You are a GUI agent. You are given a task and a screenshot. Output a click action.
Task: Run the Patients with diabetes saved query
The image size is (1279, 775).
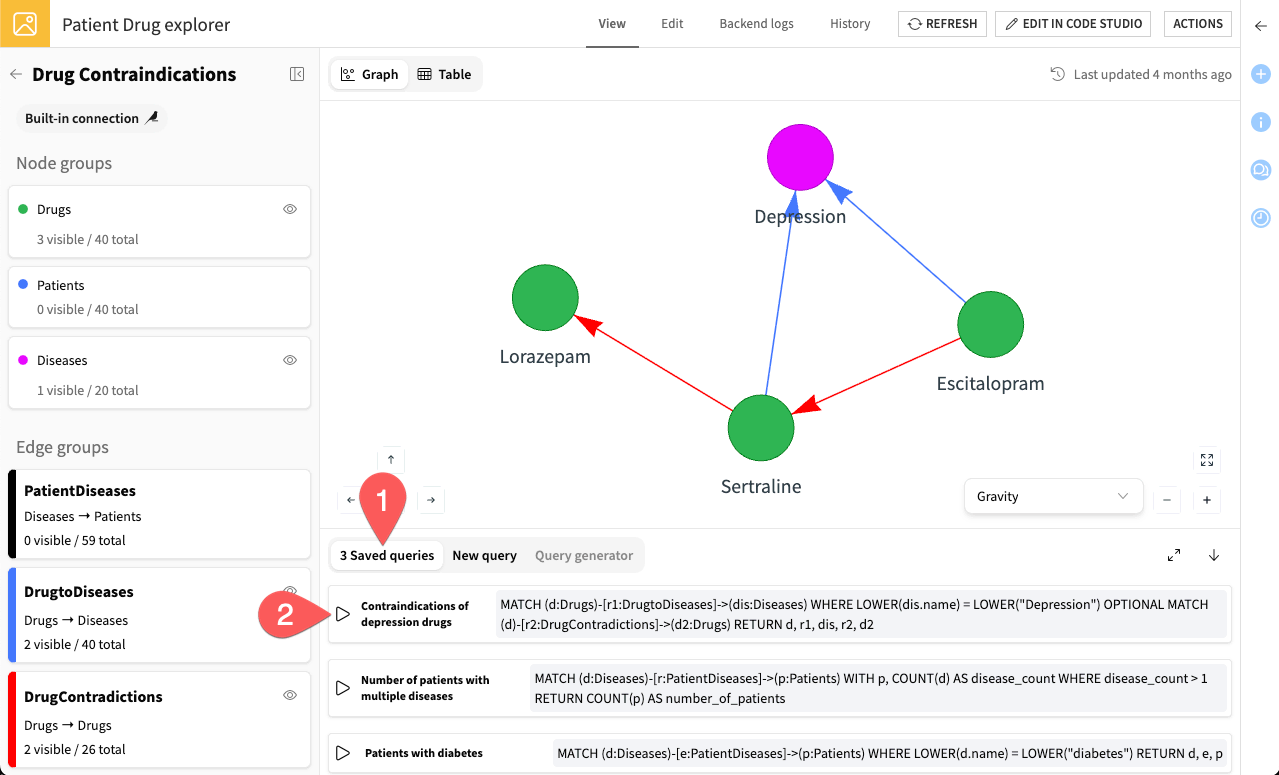(x=343, y=753)
